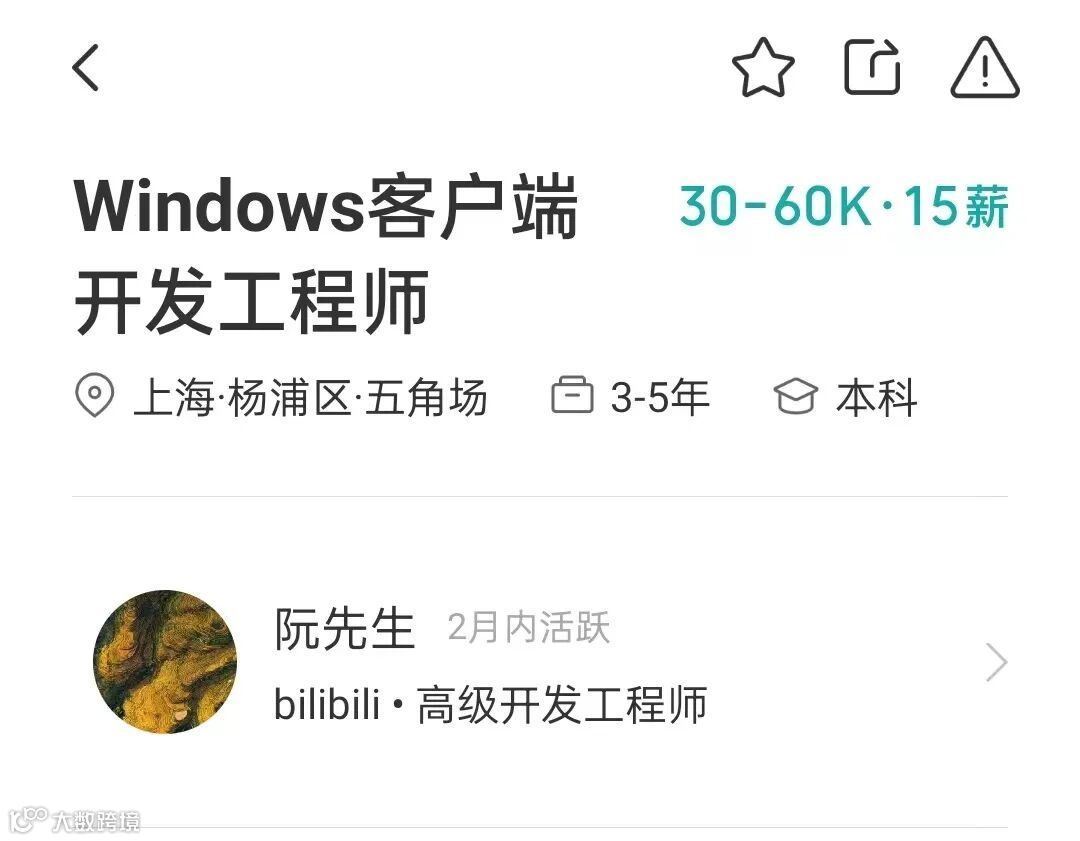The image size is (1080, 841).
Task: Share the job posting via share icon
Action: [x=872, y=67]
